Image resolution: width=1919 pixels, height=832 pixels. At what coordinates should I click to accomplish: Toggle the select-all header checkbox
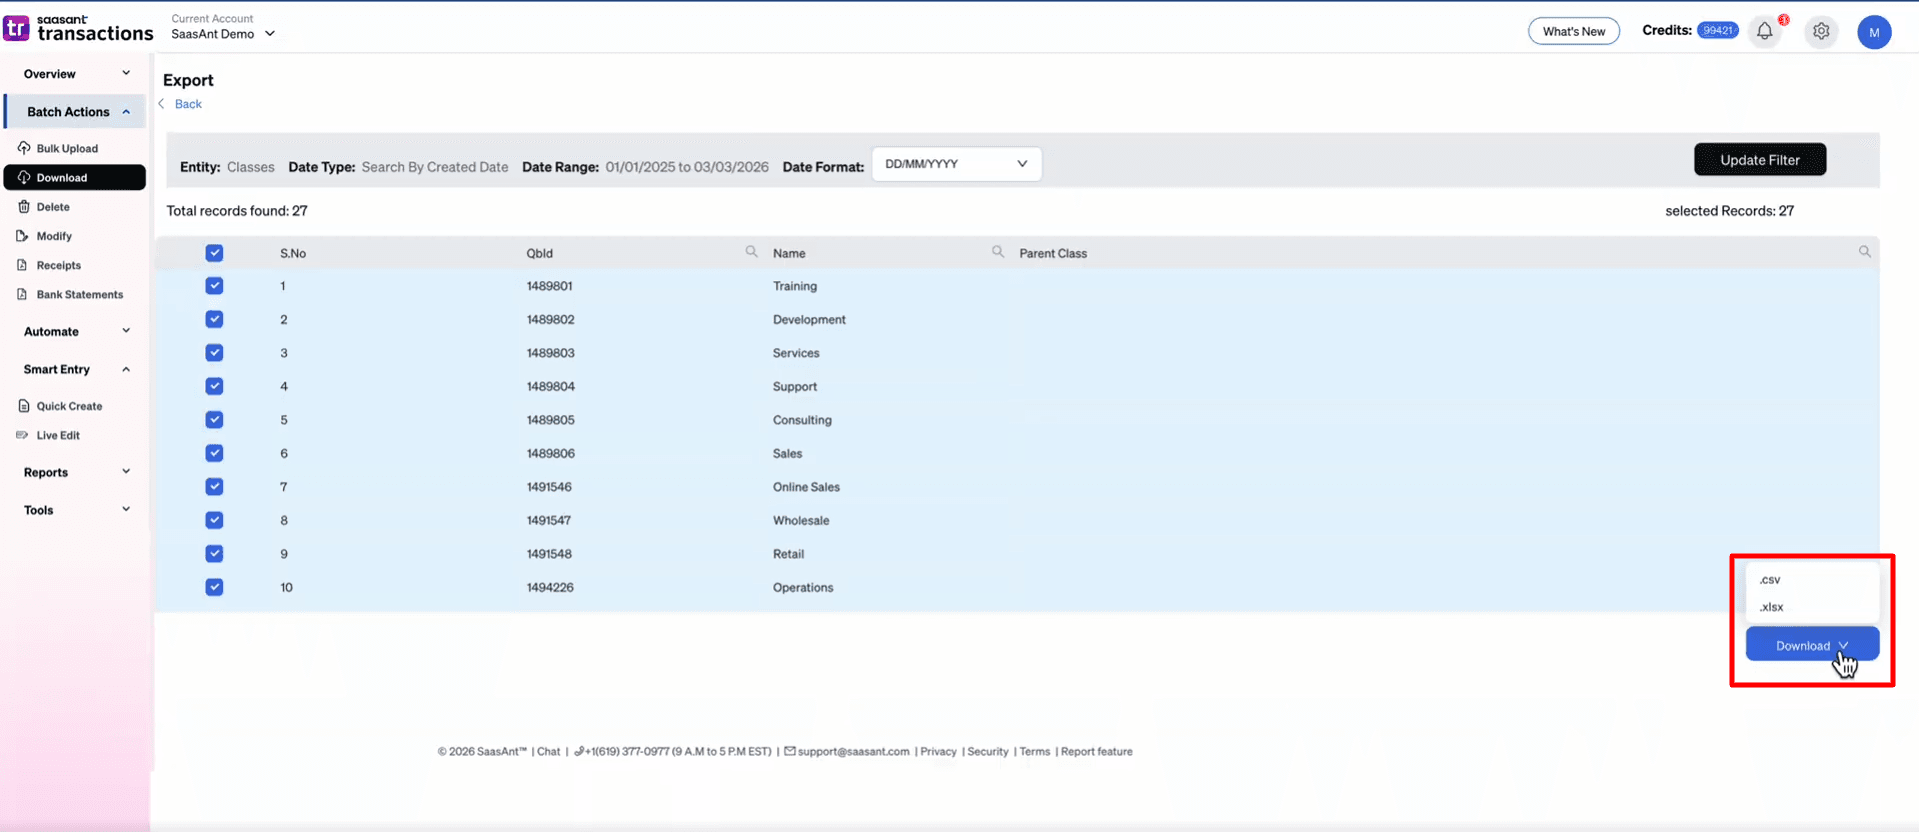214,253
